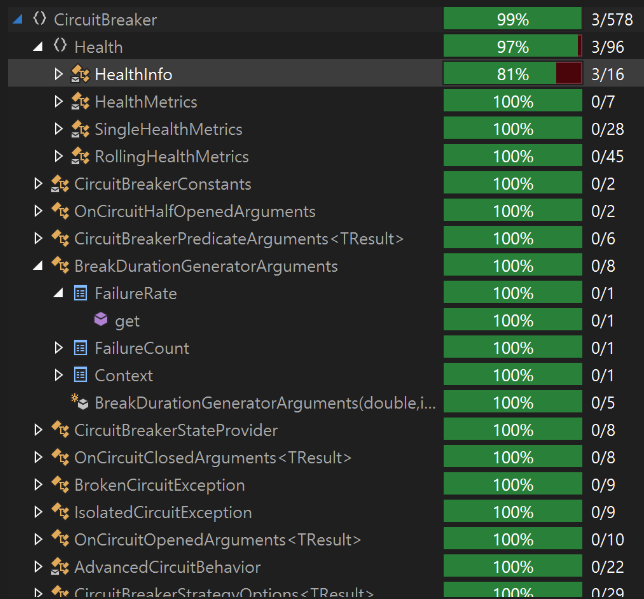This screenshot has width=644, height=599.
Task: Click the RollingHealthMetrics class icon
Action: pyautogui.click(x=80, y=157)
